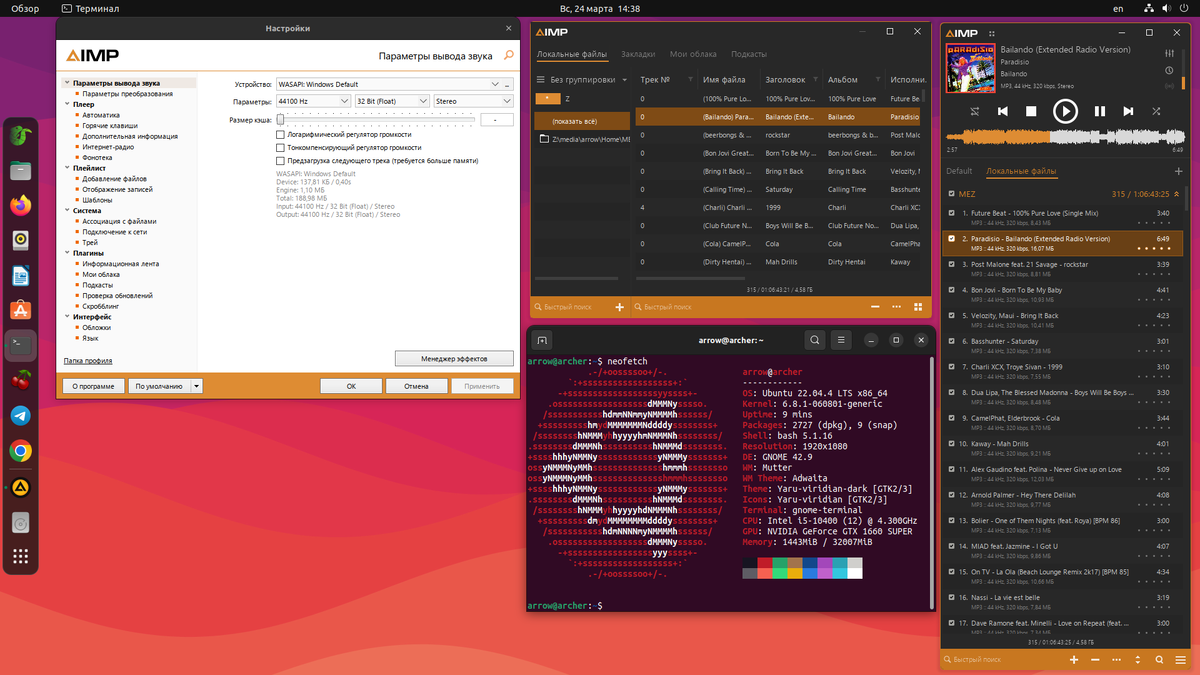
Task: Click (показать всё) in library
Action: (581, 120)
